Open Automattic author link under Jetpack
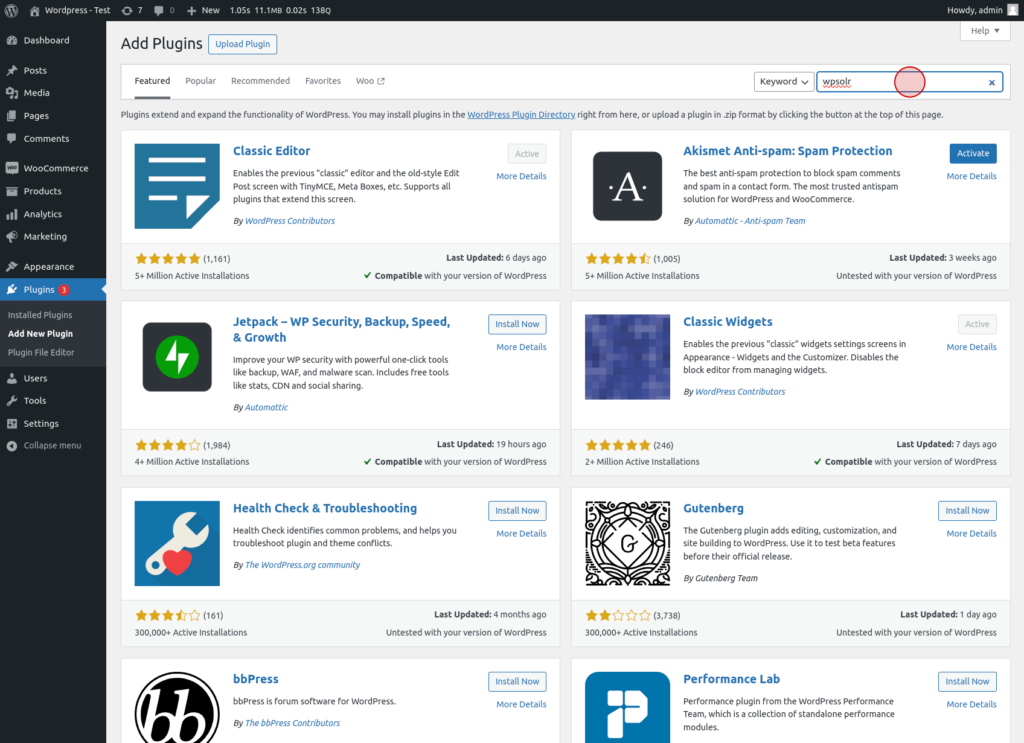 (266, 407)
